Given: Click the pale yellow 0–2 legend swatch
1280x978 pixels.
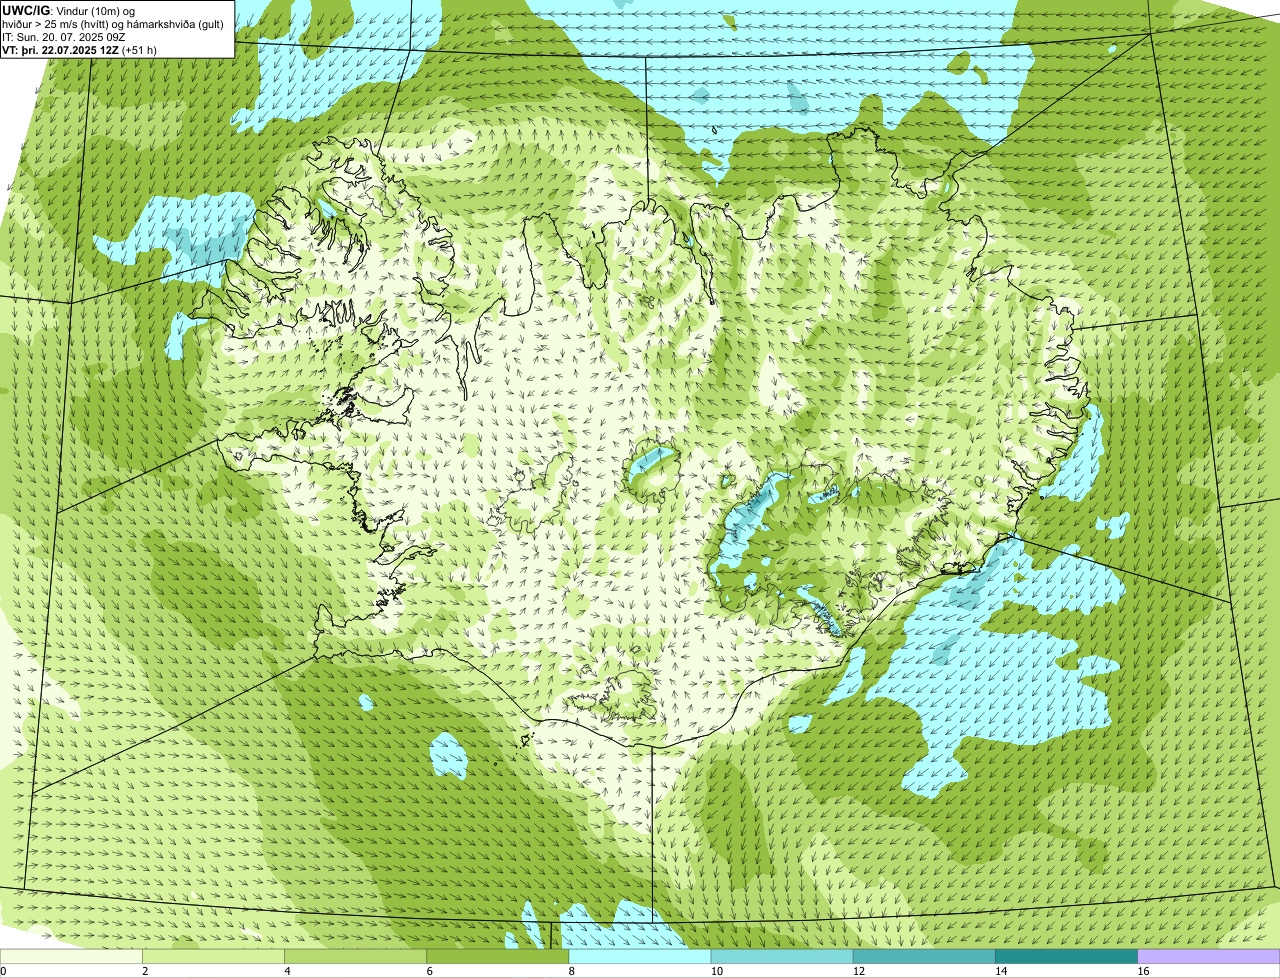Looking at the screenshot, I should coord(72,956).
